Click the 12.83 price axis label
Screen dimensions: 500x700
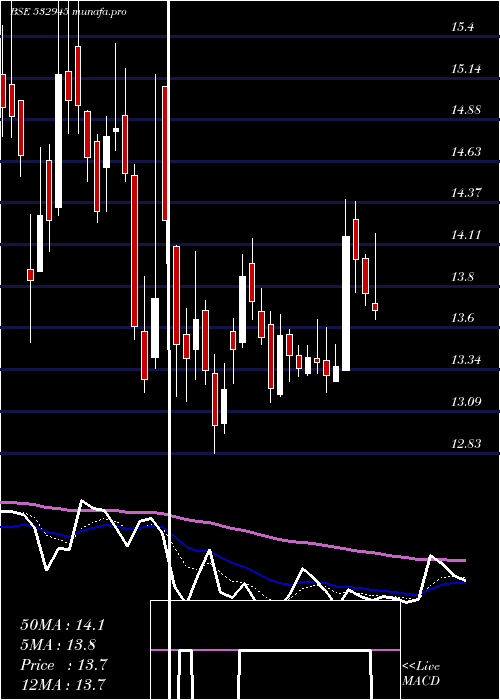pyautogui.click(x=466, y=444)
